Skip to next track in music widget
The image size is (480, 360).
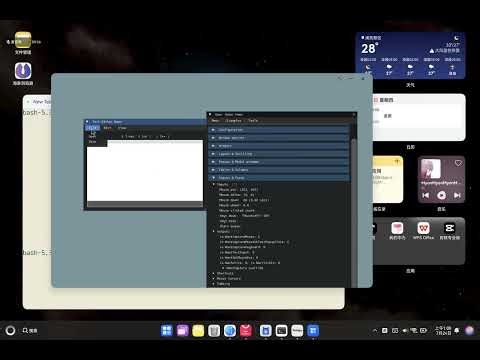pos(457,195)
